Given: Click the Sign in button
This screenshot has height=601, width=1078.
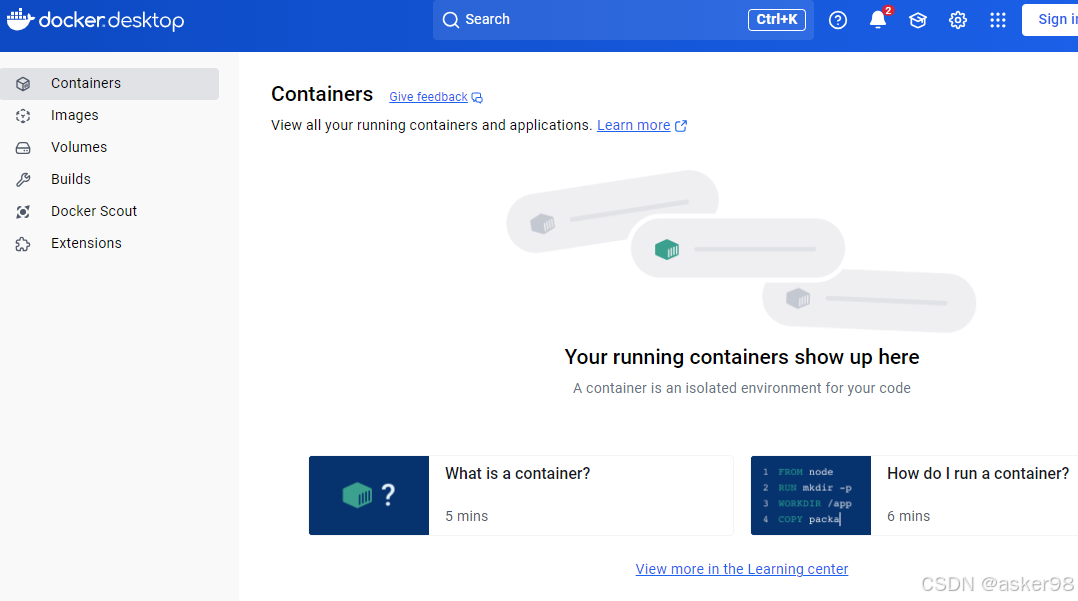Looking at the screenshot, I should (x=1050, y=19).
